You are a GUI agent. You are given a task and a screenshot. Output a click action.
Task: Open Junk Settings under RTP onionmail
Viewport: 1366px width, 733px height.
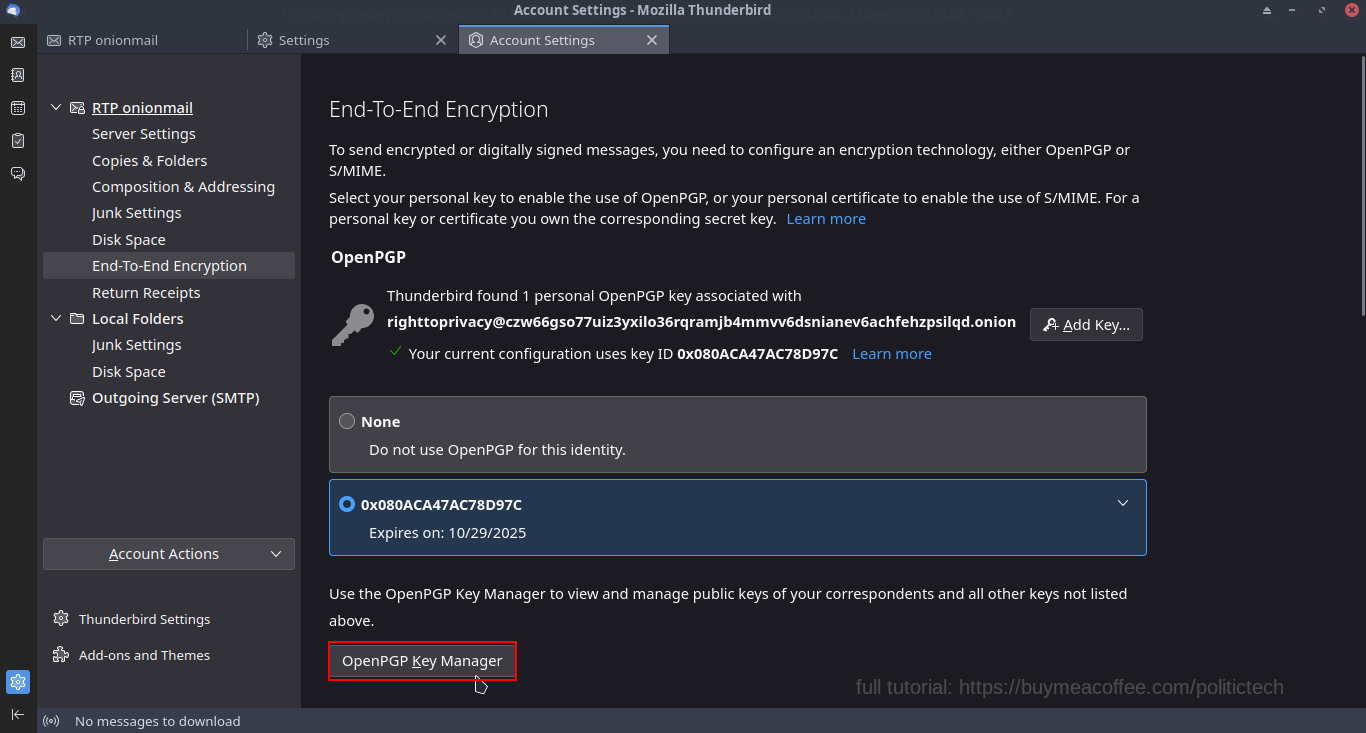pos(137,213)
